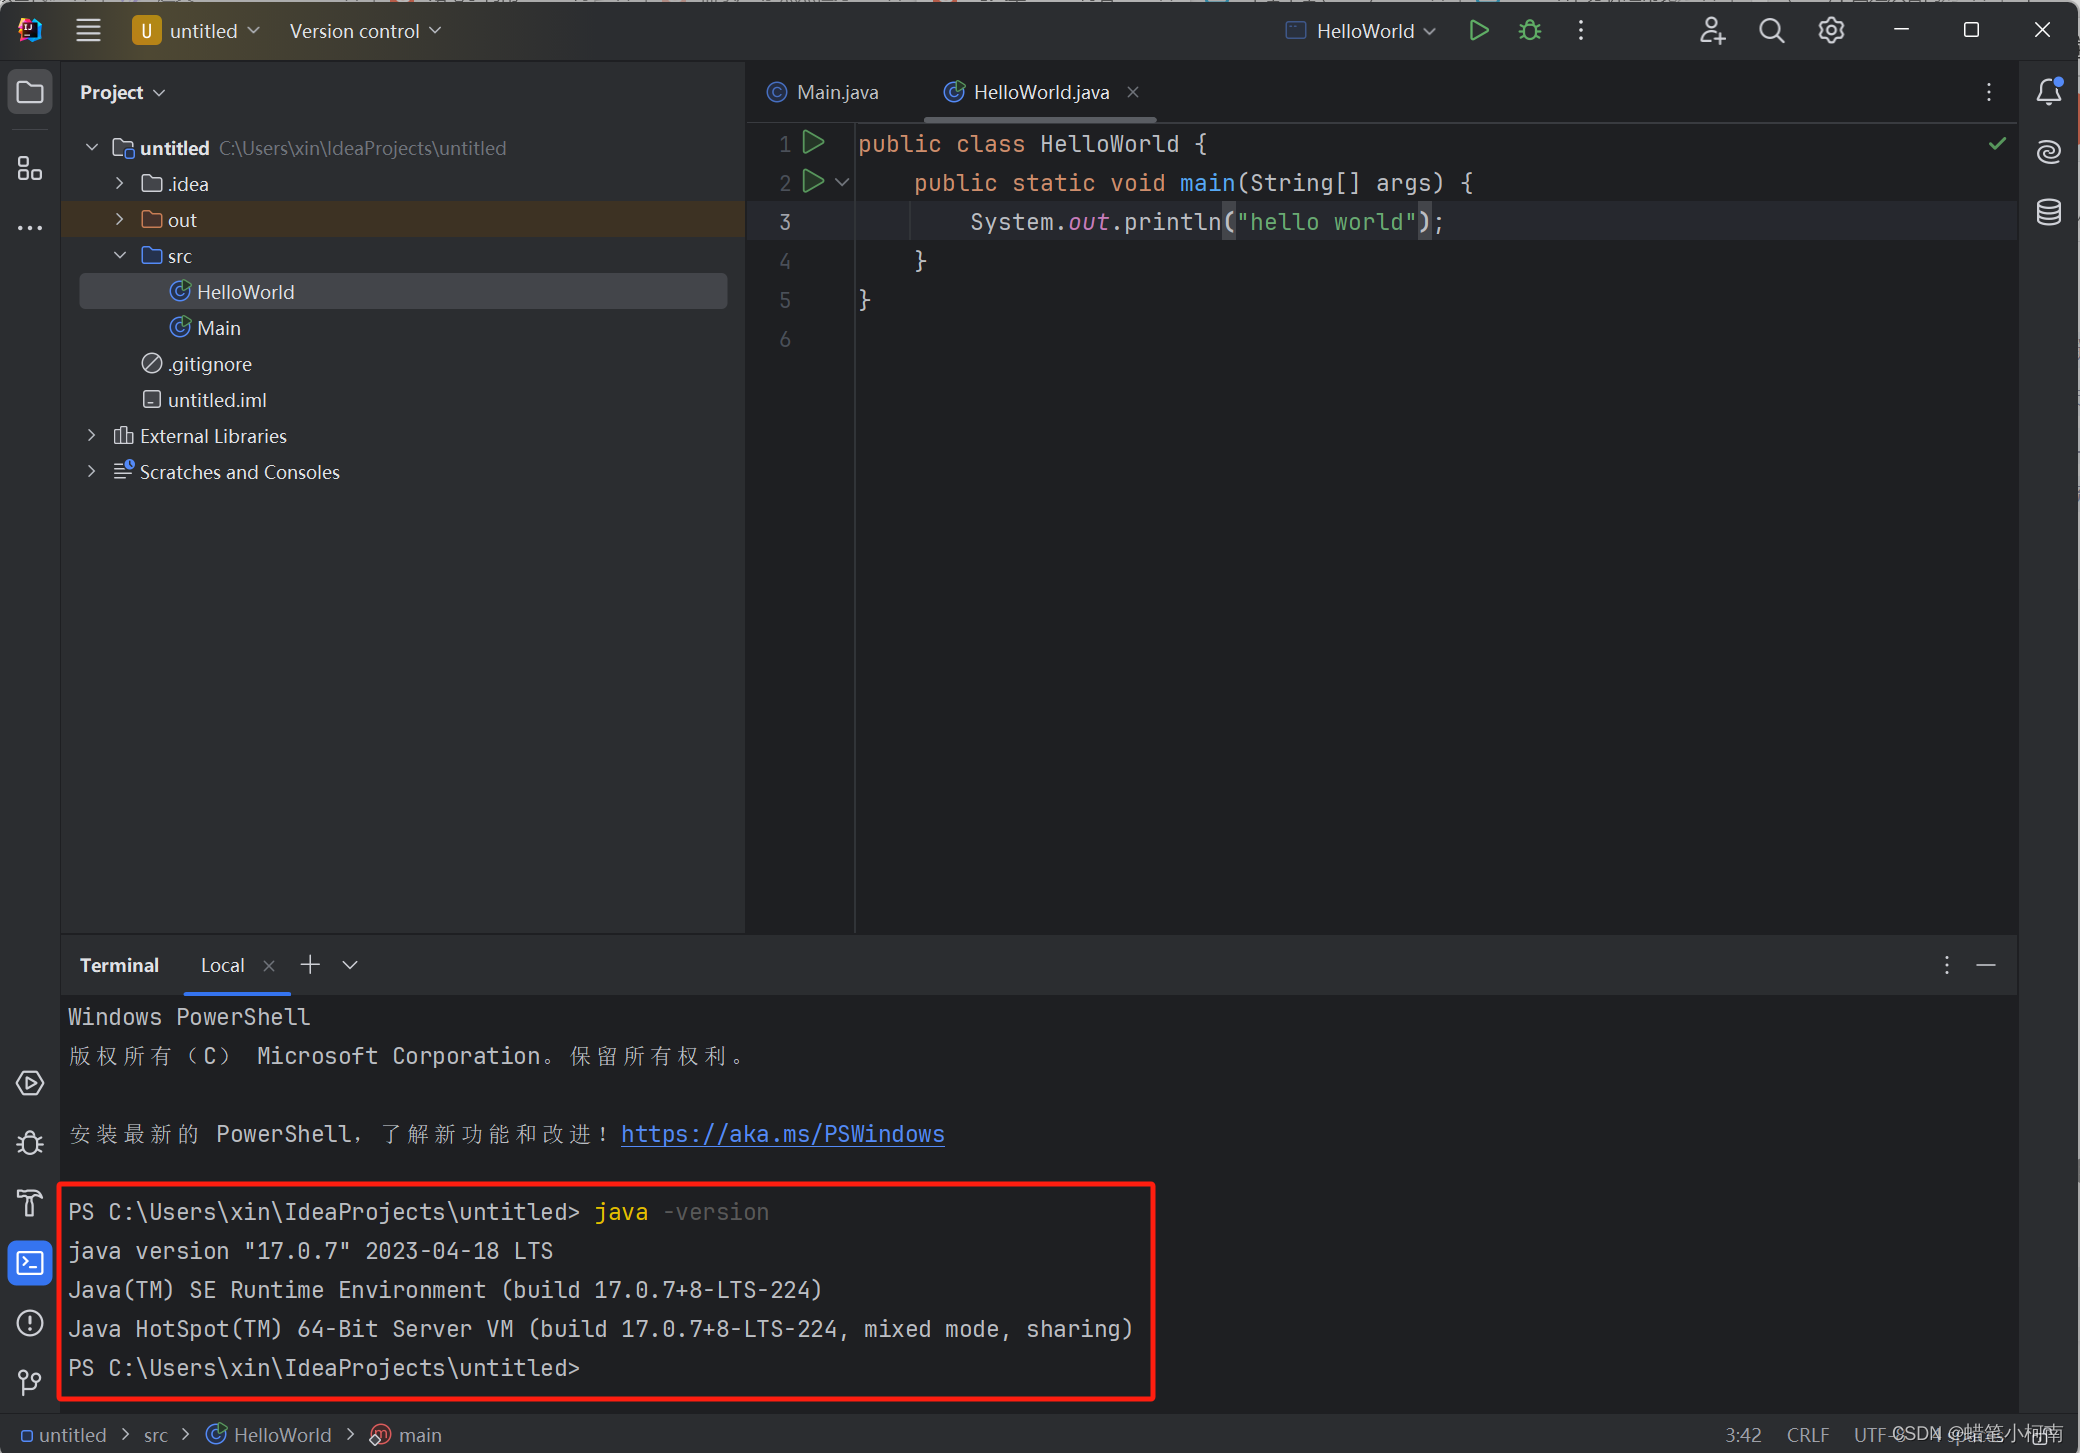Click the HelloWorld class in project tree
The image size is (2080, 1453).
point(247,291)
